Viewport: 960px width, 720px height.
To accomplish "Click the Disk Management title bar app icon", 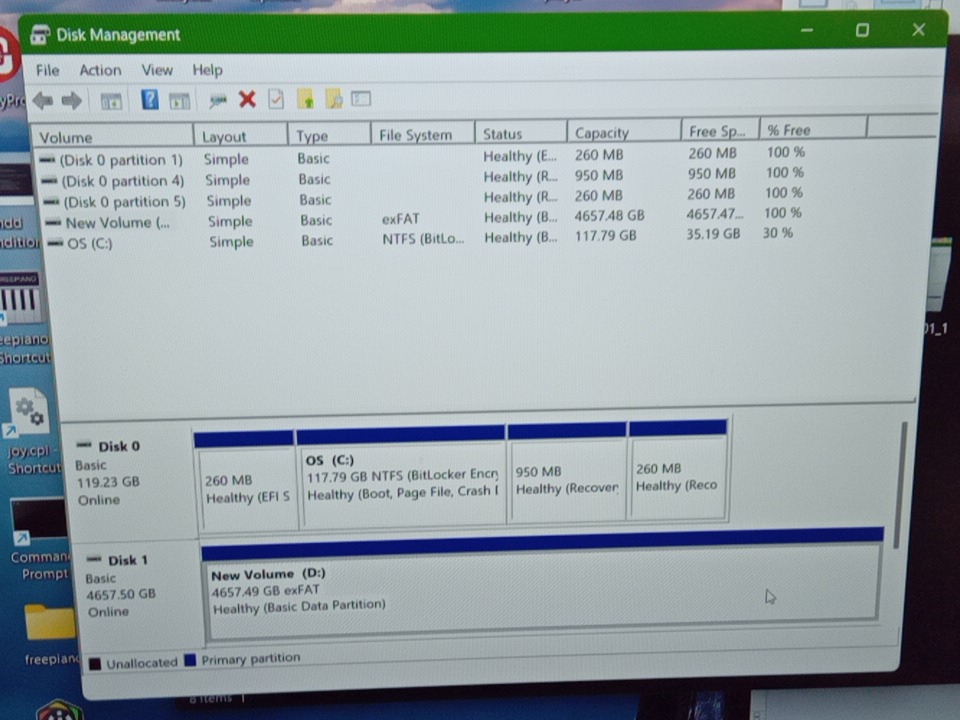I will click(x=40, y=34).
